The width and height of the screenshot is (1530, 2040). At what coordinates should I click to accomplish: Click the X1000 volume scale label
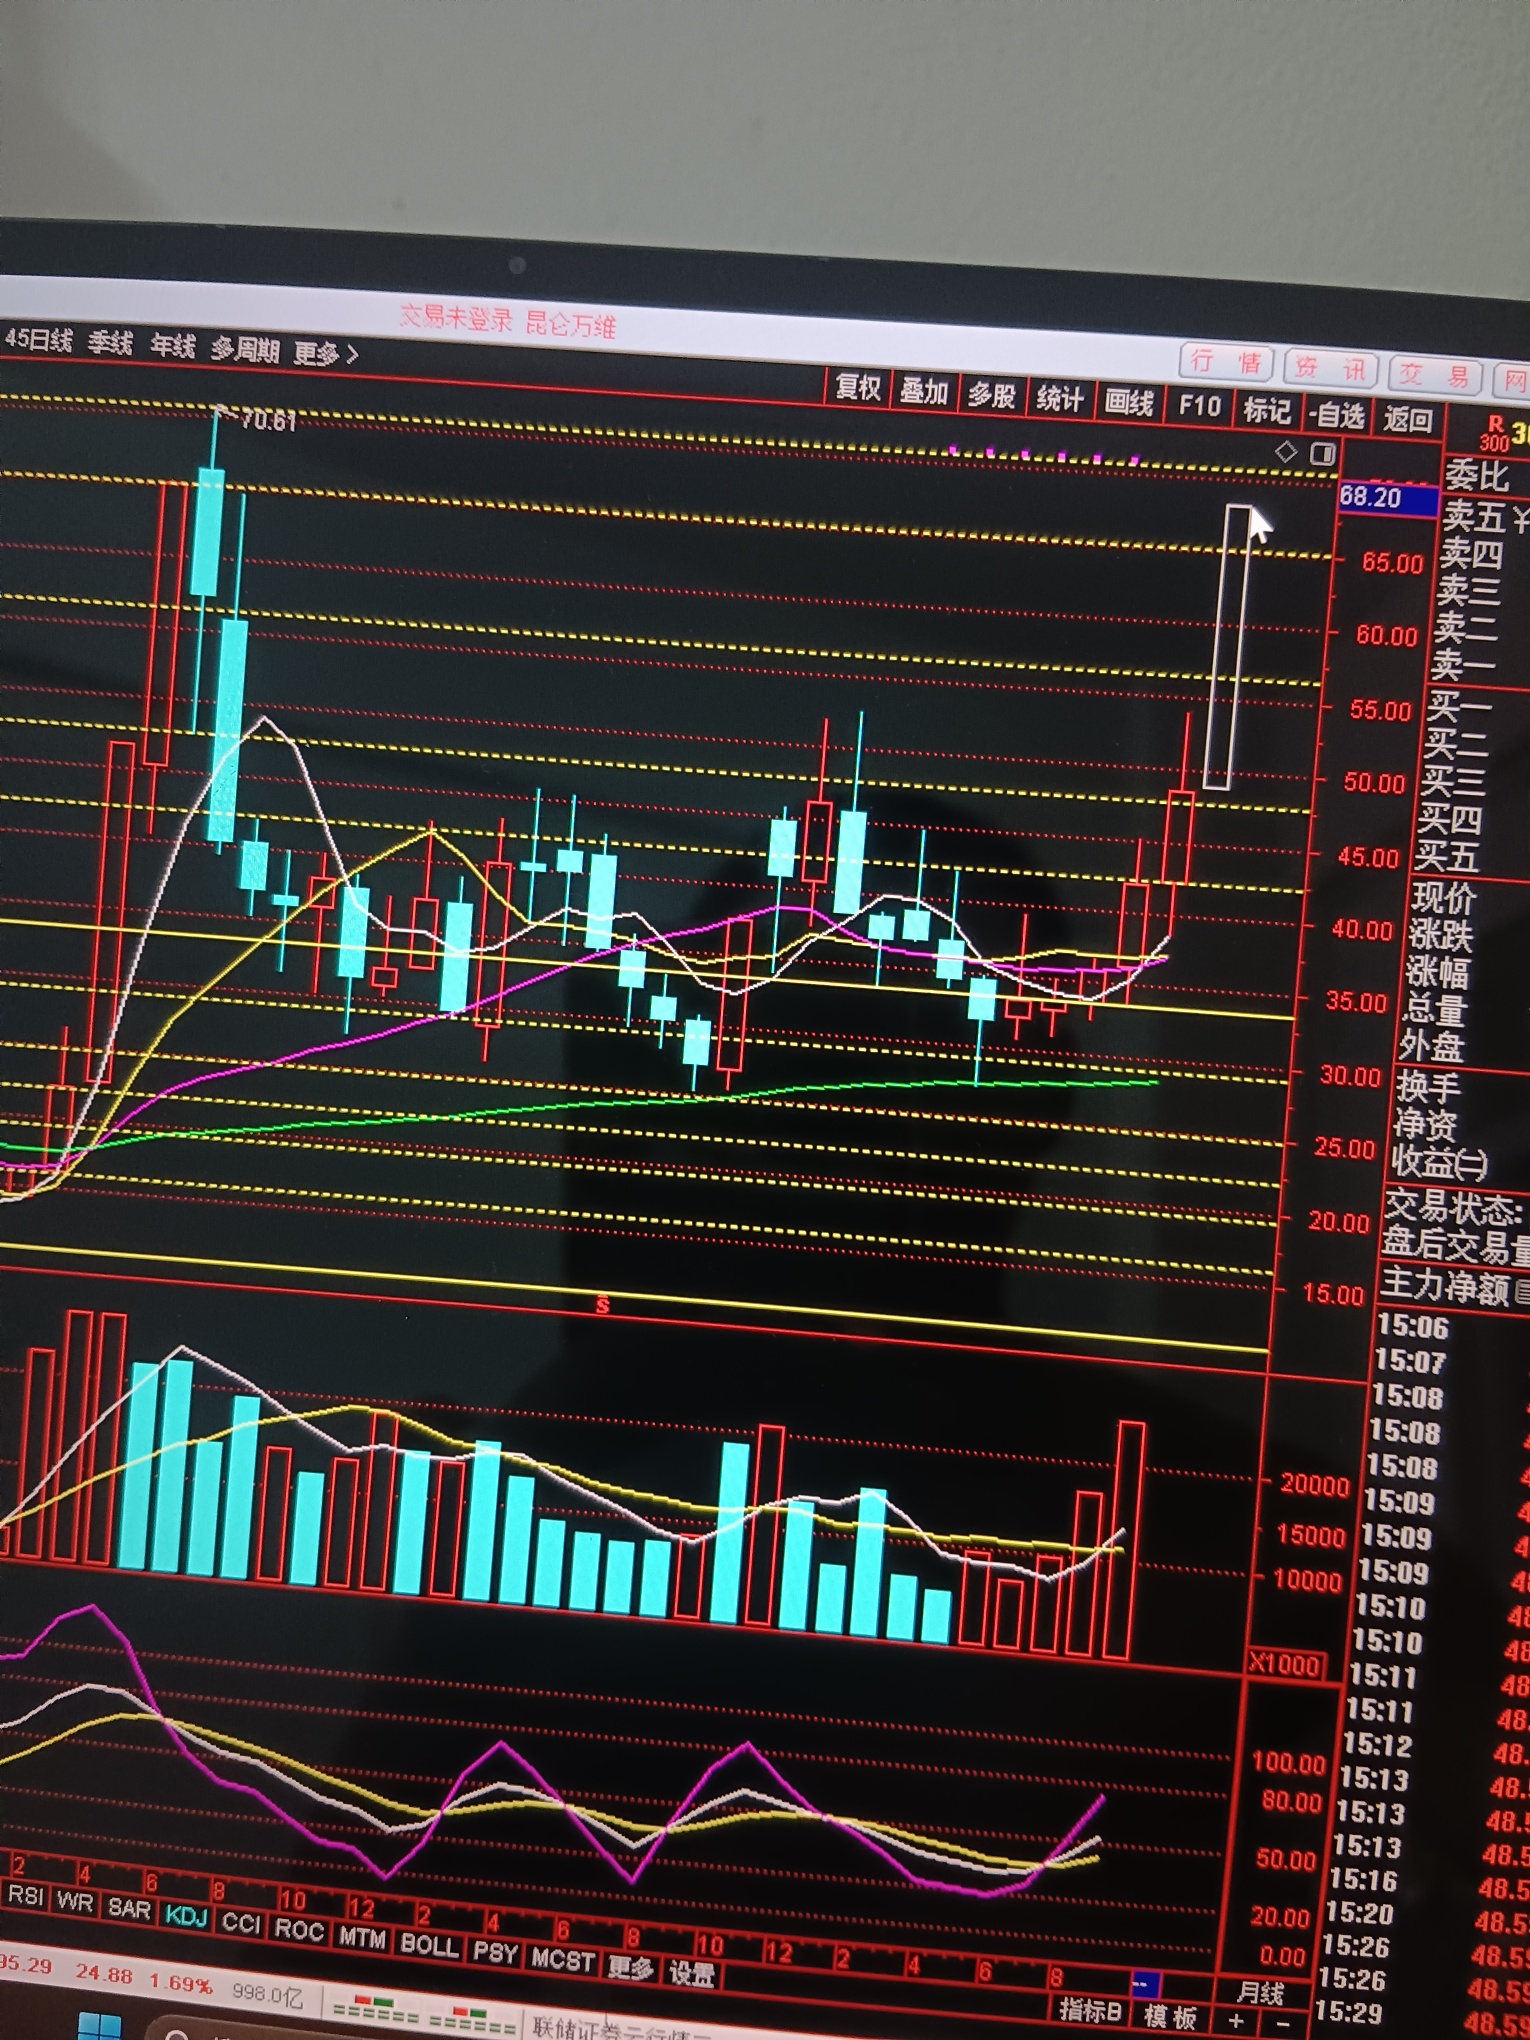tap(1286, 1665)
